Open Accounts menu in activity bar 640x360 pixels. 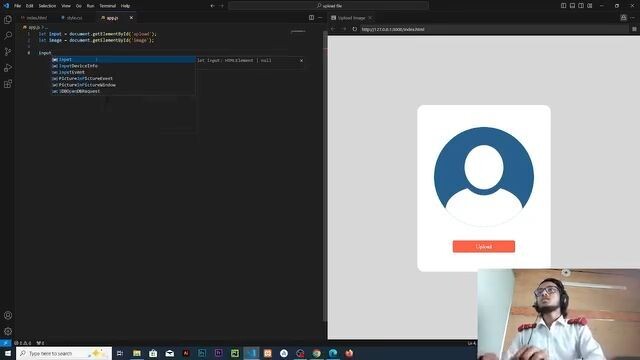click(8, 315)
